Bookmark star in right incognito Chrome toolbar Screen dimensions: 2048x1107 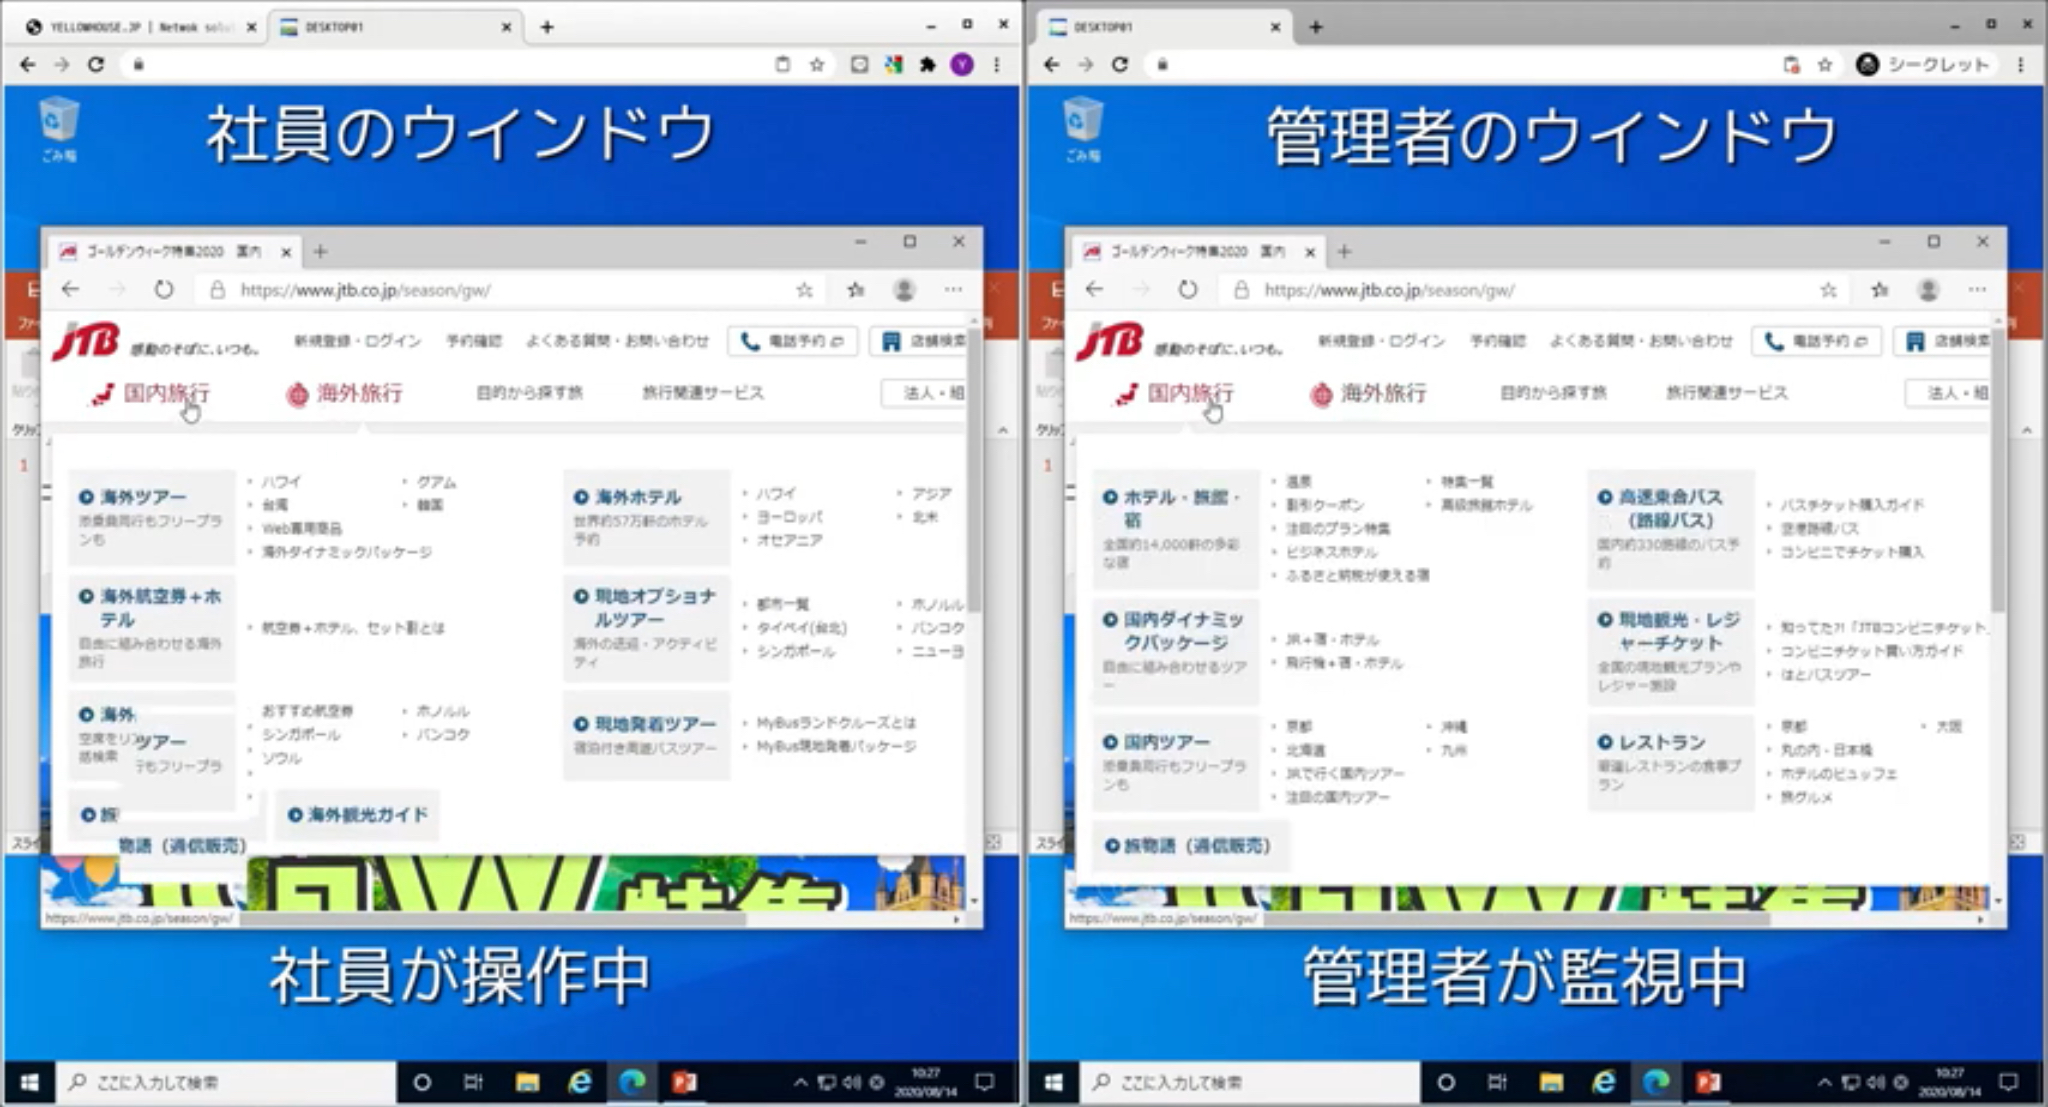click(1825, 65)
